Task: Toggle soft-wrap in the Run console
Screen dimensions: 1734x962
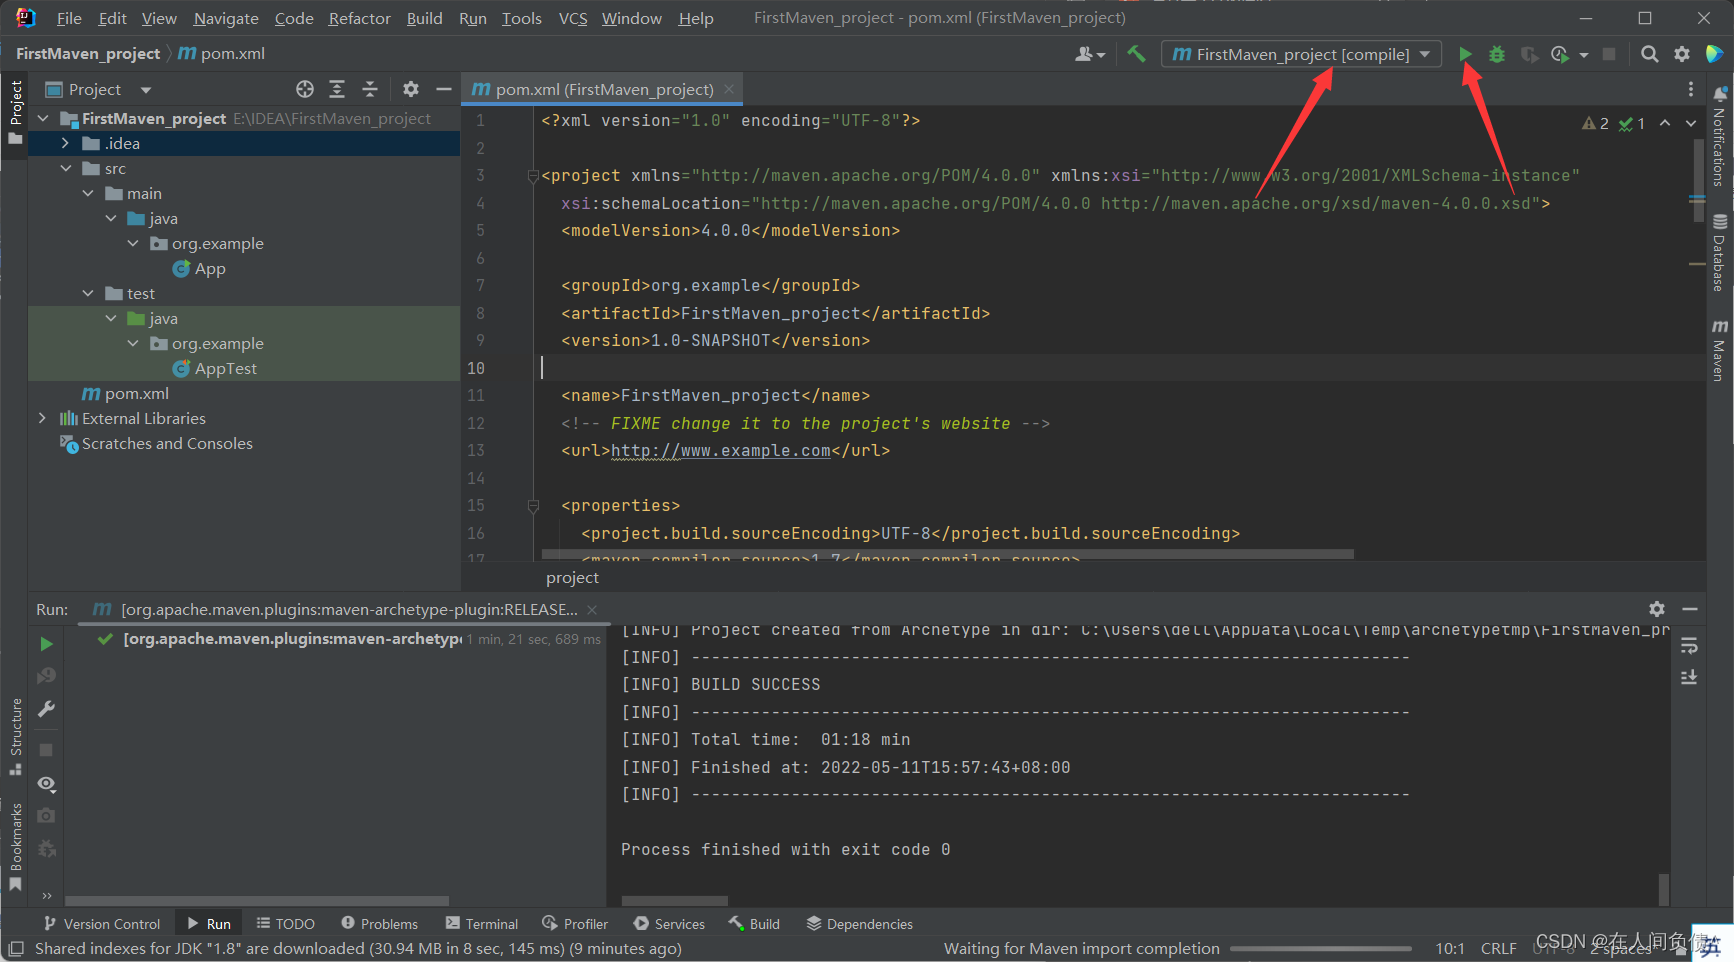Action: [1689, 646]
